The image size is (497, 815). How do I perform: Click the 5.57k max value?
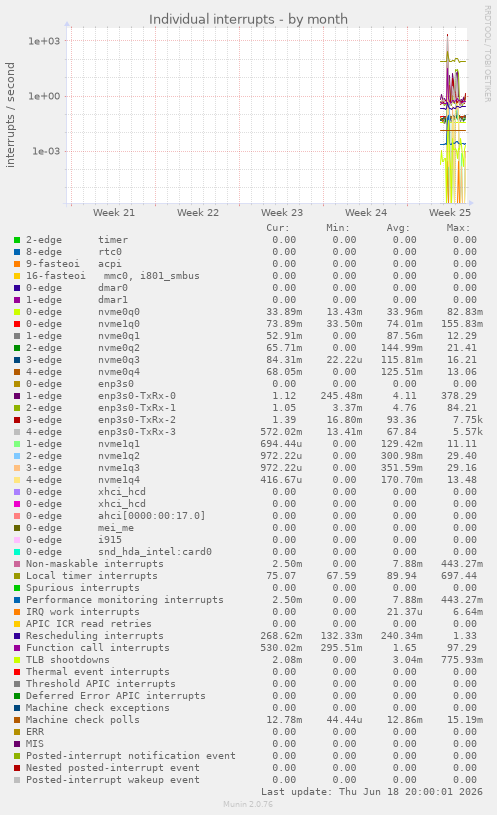(x=467, y=432)
